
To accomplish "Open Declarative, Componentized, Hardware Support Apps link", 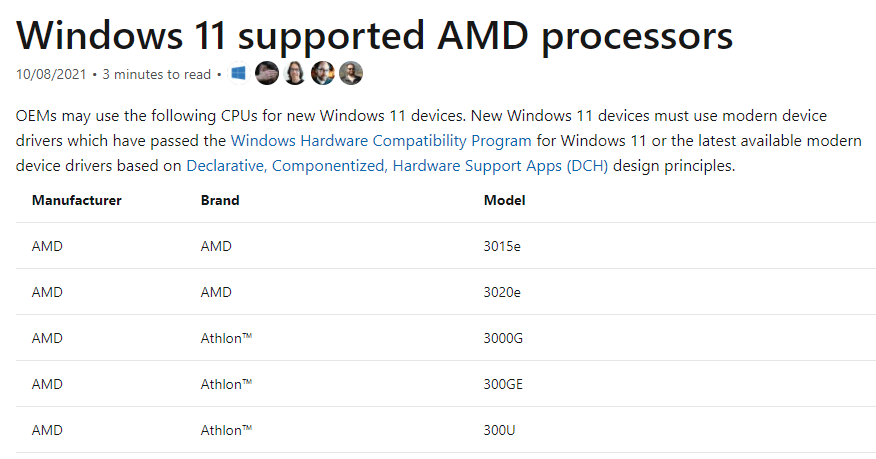I will [397, 166].
